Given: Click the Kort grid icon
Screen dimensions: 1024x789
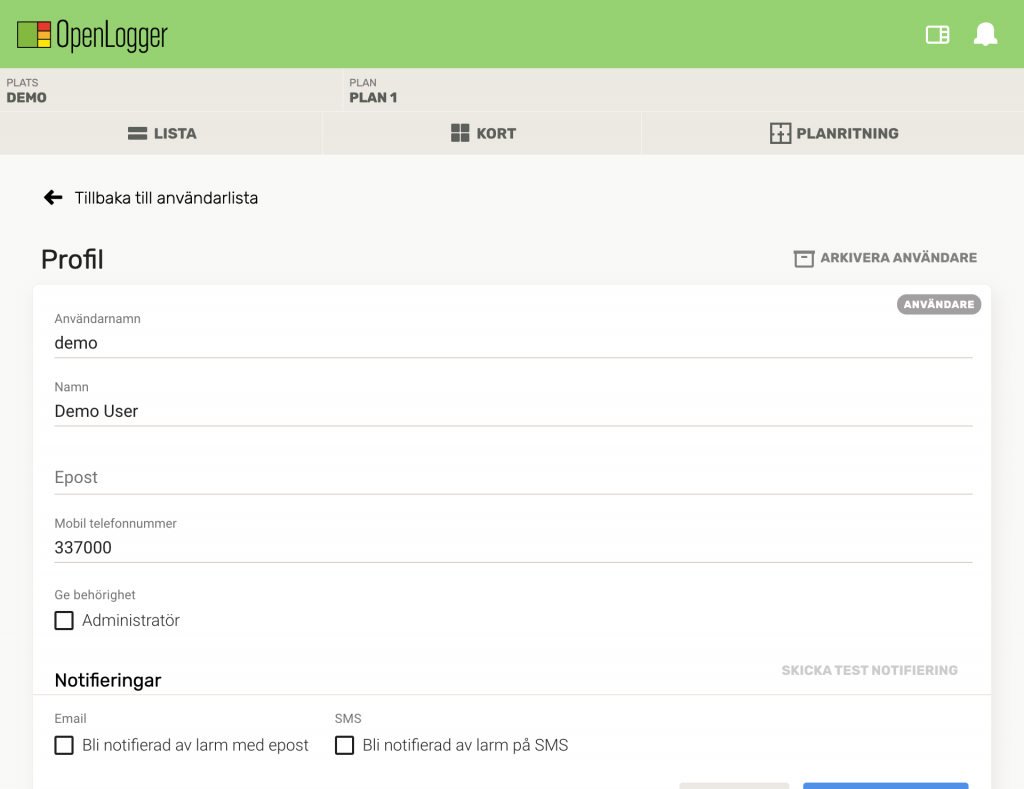Looking at the screenshot, I should tap(460, 133).
